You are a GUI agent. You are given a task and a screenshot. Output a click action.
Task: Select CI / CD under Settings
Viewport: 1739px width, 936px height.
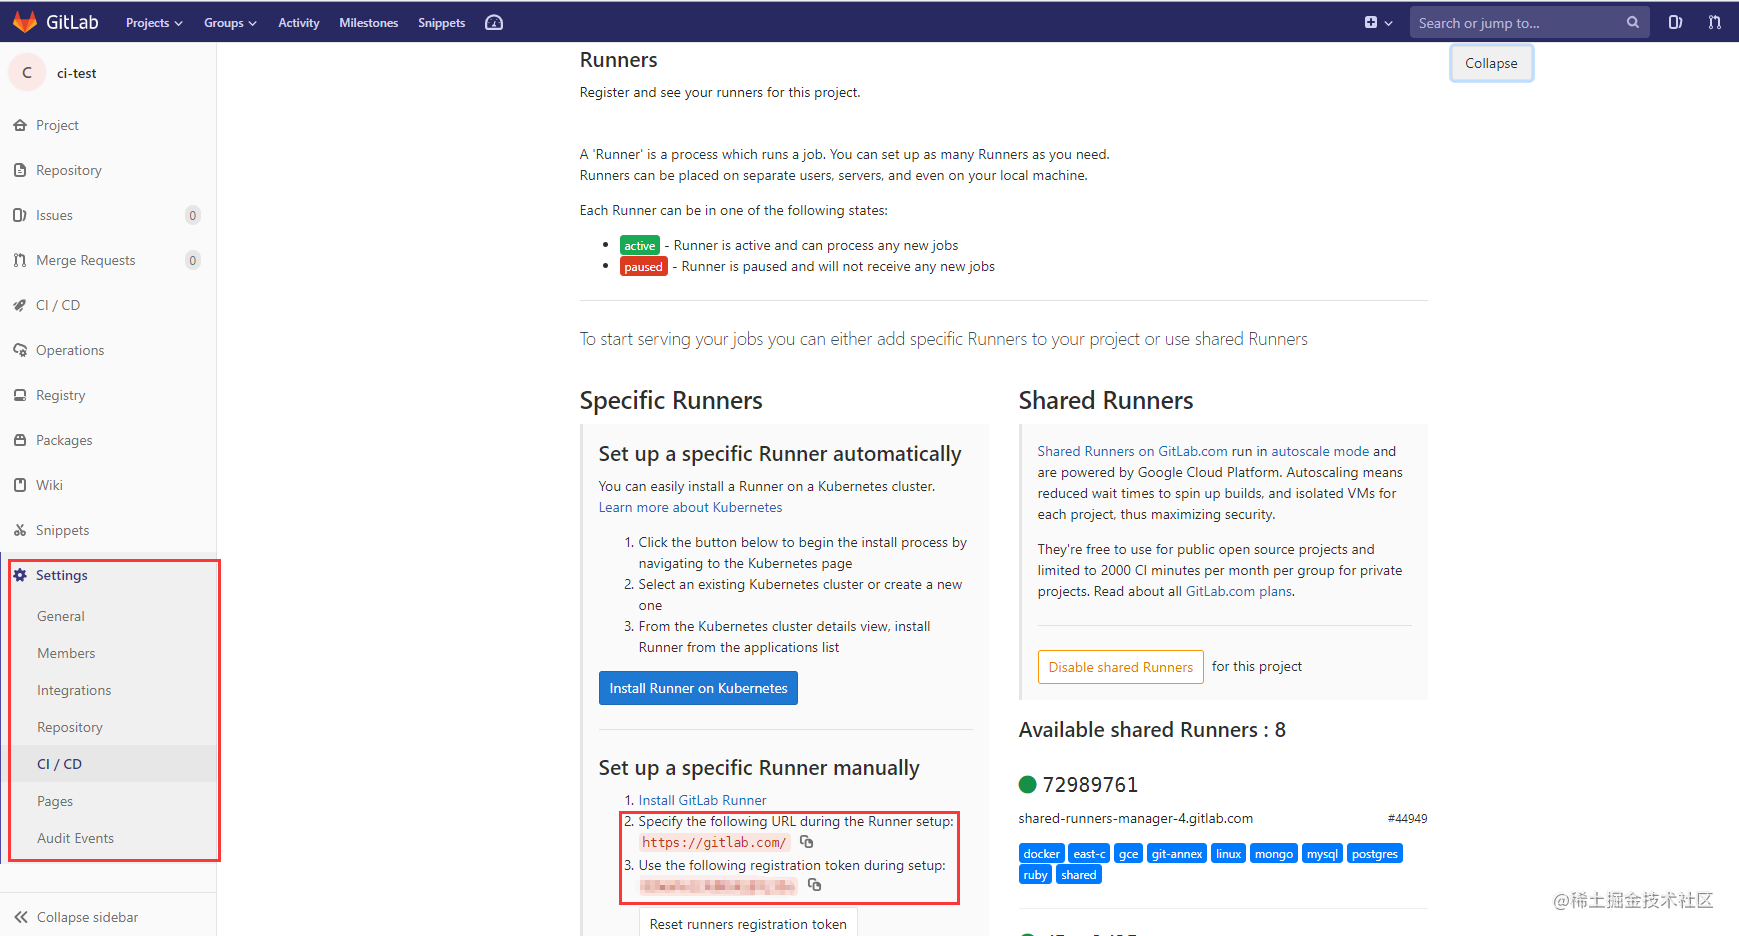[59, 764]
